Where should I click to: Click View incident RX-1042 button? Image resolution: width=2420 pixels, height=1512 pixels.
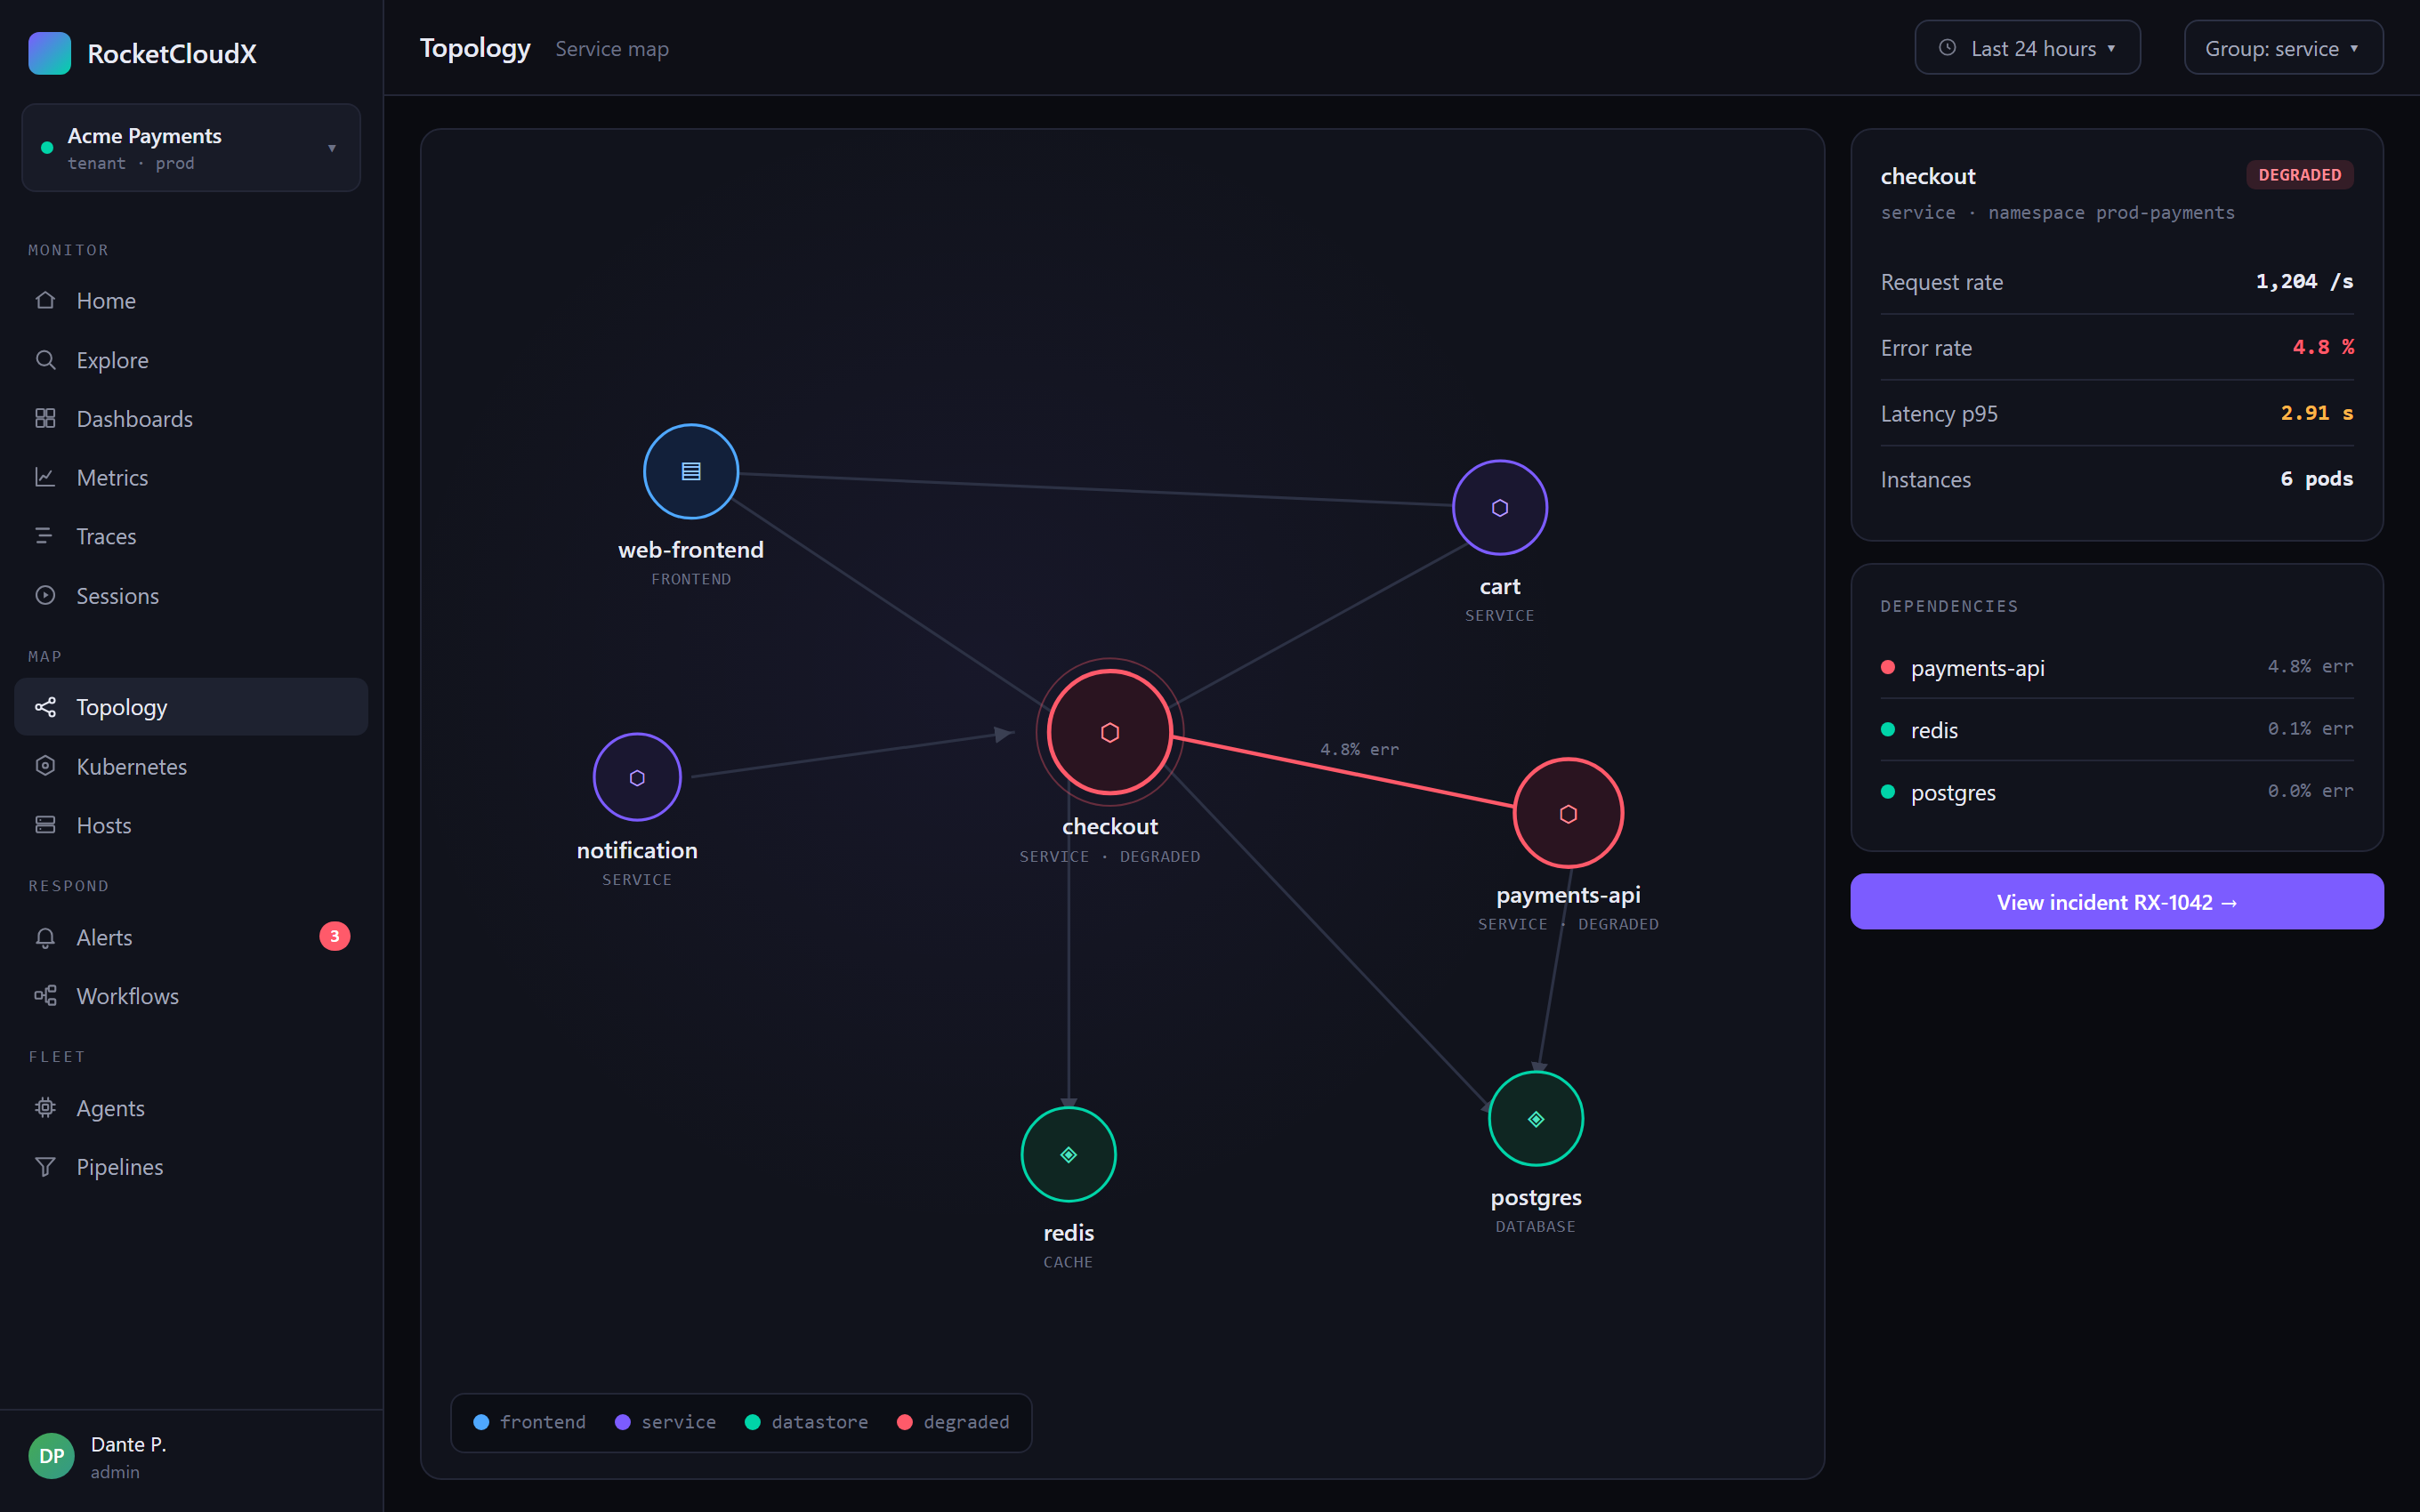2116,901
